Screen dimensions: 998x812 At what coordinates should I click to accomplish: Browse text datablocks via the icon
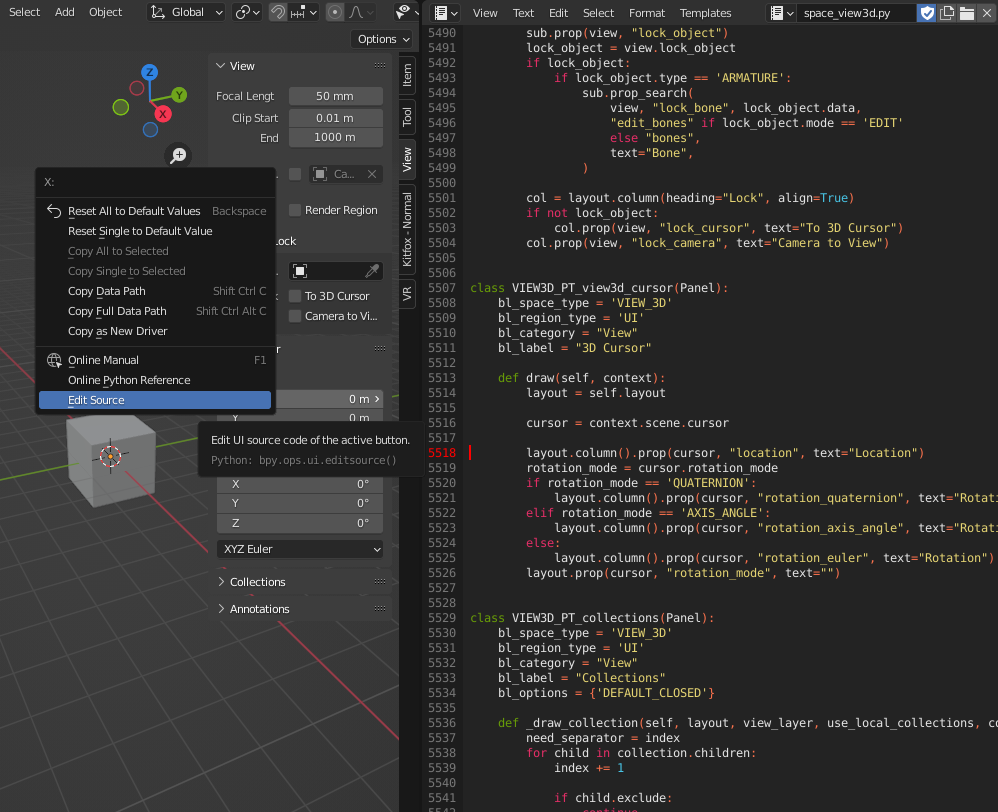[x=782, y=13]
